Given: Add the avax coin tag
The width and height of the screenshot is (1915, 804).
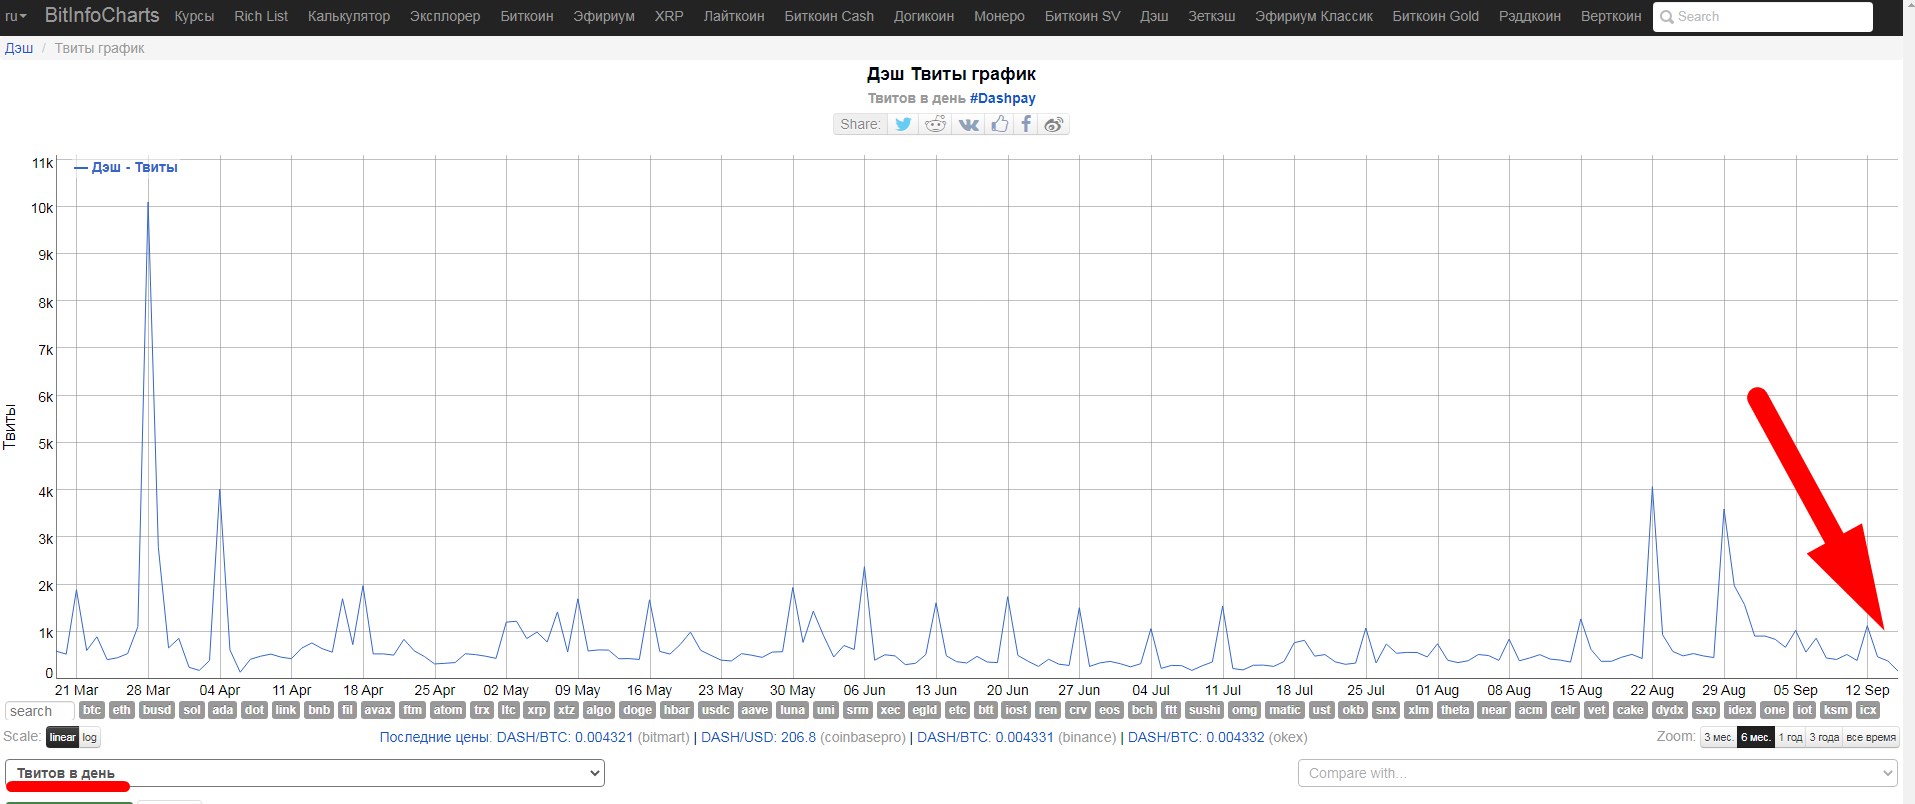Looking at the screenshot, I should click(x=377, y=710).
